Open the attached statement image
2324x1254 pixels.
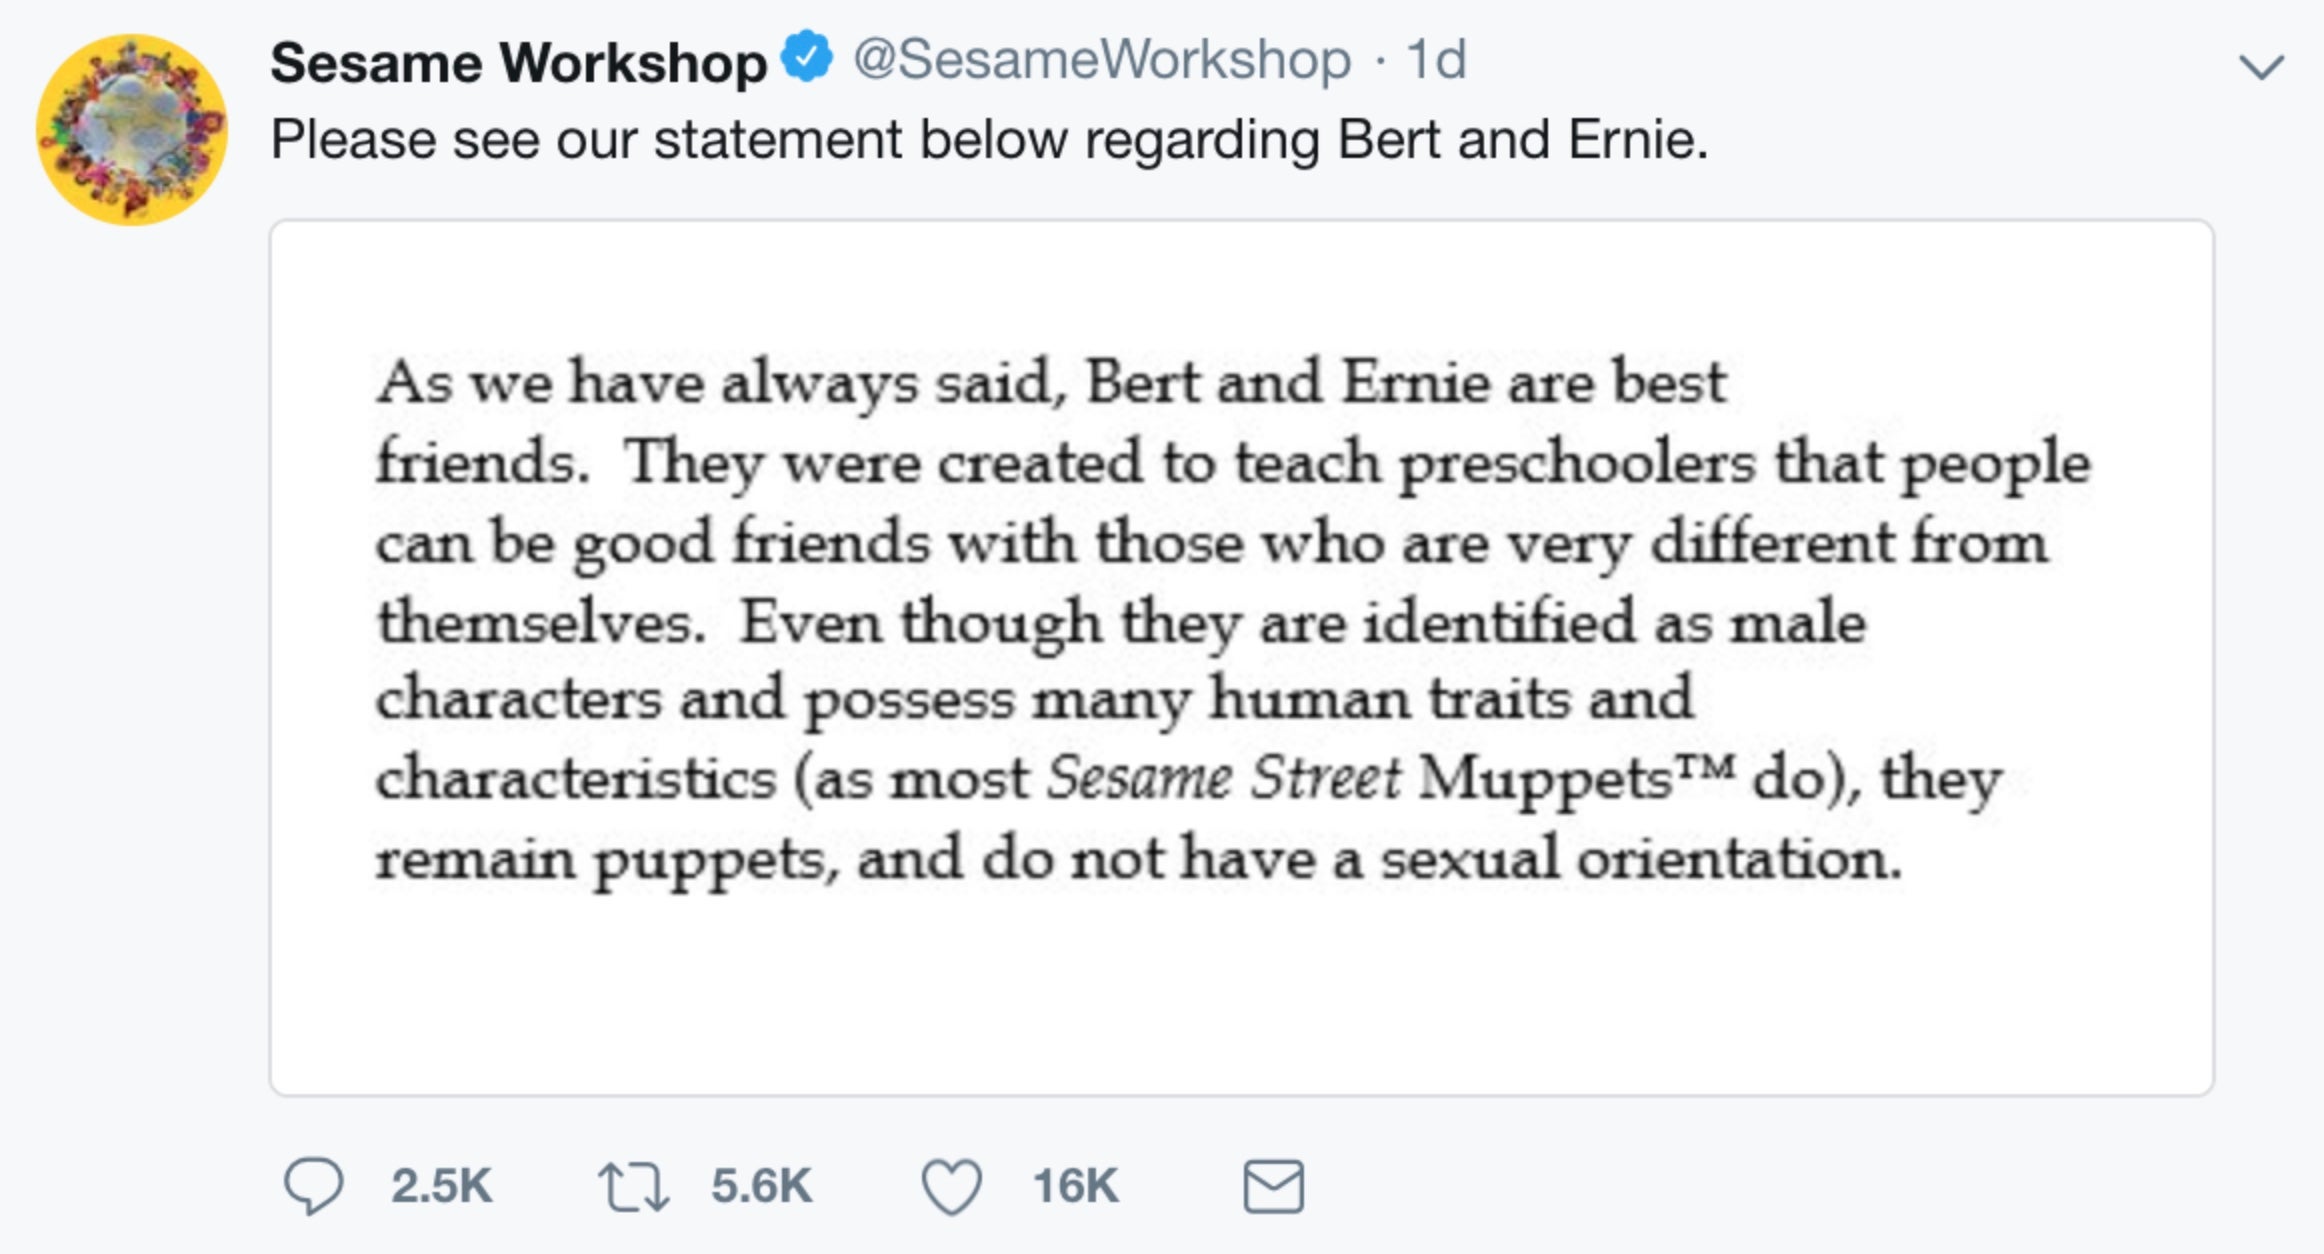pos(1242,658)
